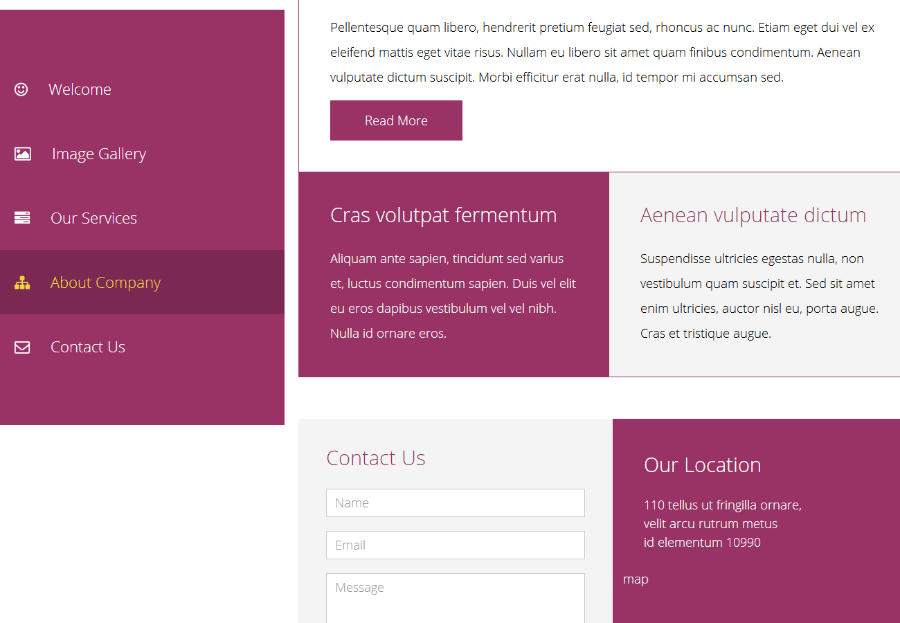Click the picture icon beside Image Gallery
This screenshot has height=623, width=900.
[22, 154]
